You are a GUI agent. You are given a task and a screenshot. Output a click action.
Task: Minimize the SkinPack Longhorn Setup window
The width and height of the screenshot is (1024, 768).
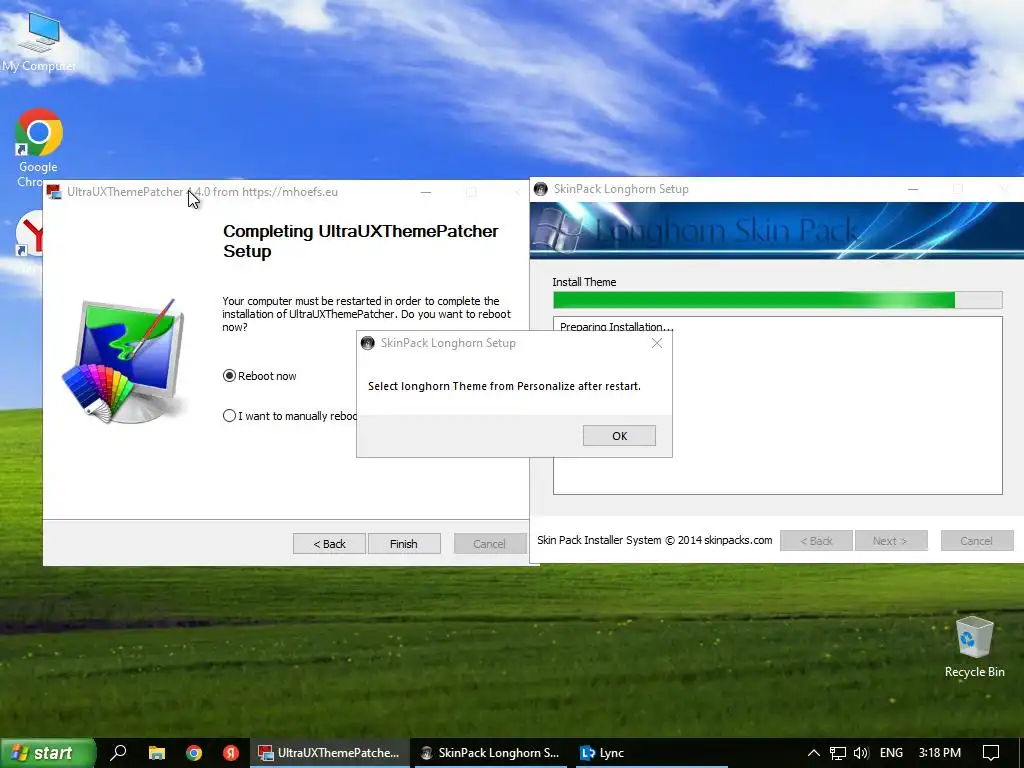click(913, 189)
